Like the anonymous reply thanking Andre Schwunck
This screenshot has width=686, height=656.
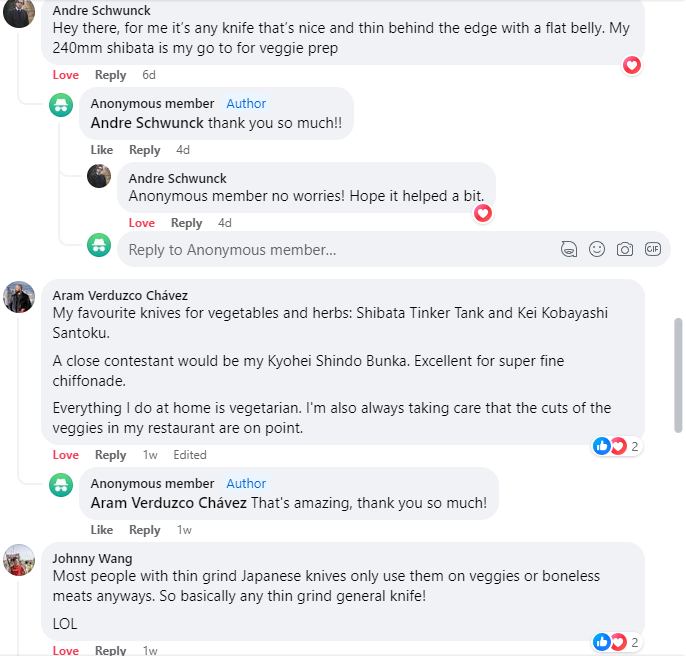102,150
